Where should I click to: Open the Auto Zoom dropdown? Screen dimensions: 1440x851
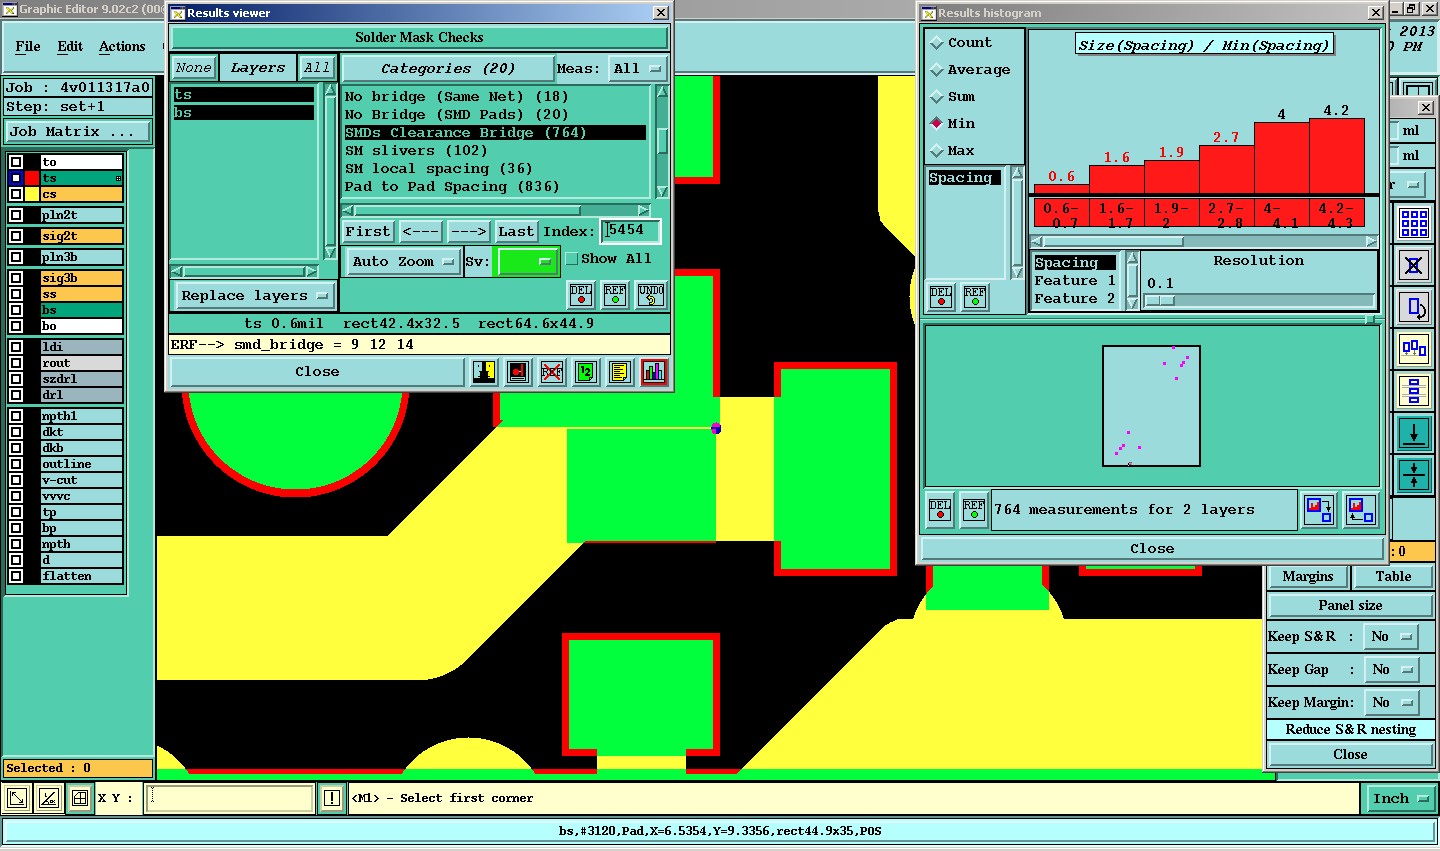point(403,261)
